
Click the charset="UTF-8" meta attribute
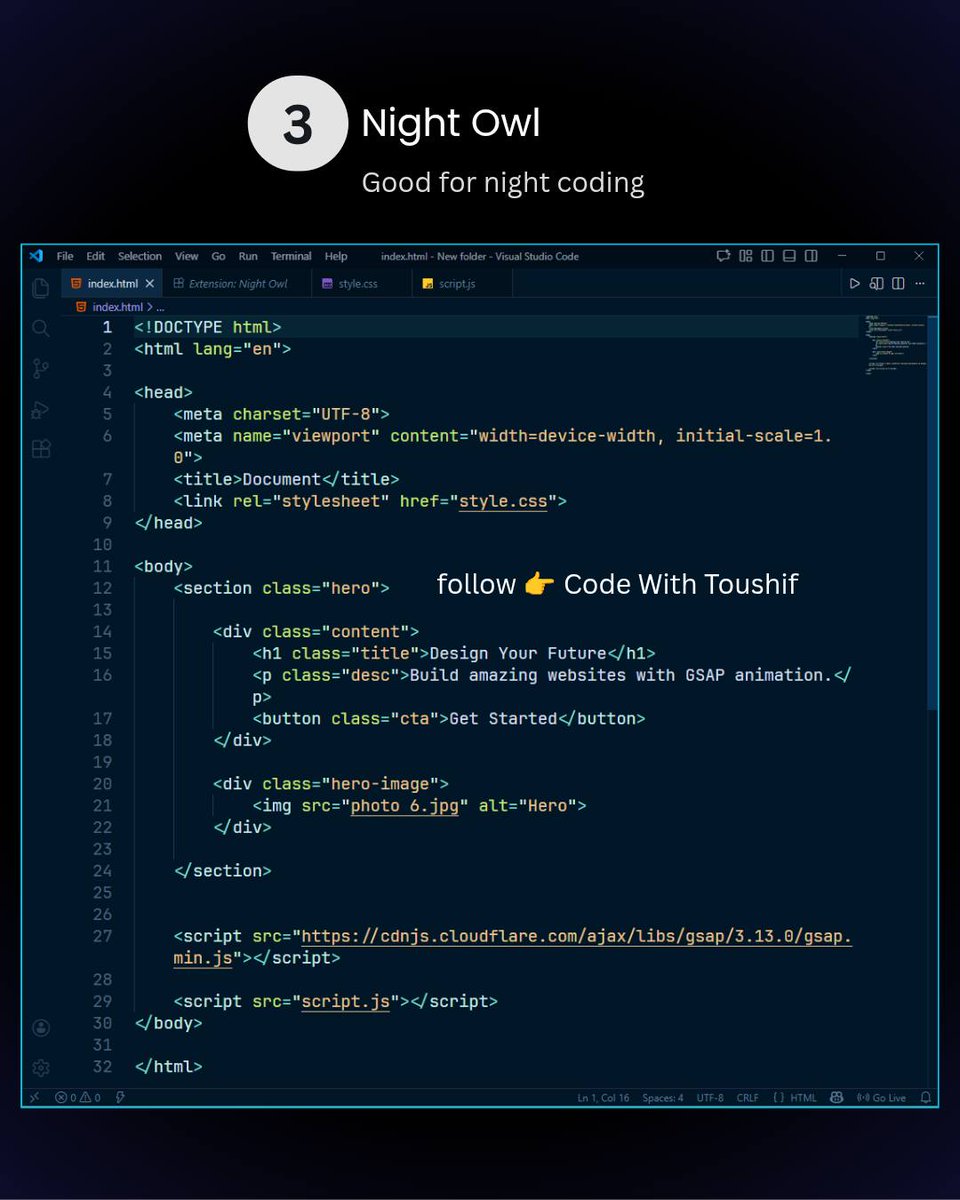tap(306, 414)
